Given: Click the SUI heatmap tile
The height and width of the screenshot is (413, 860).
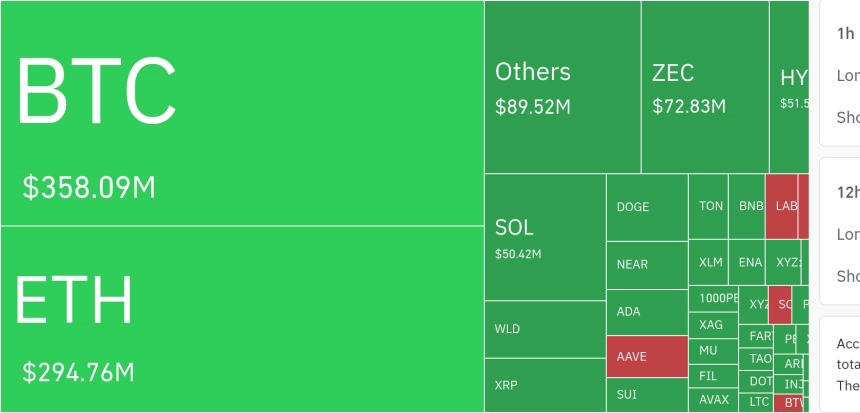Looking at the screenshot, I should (647, 395).
